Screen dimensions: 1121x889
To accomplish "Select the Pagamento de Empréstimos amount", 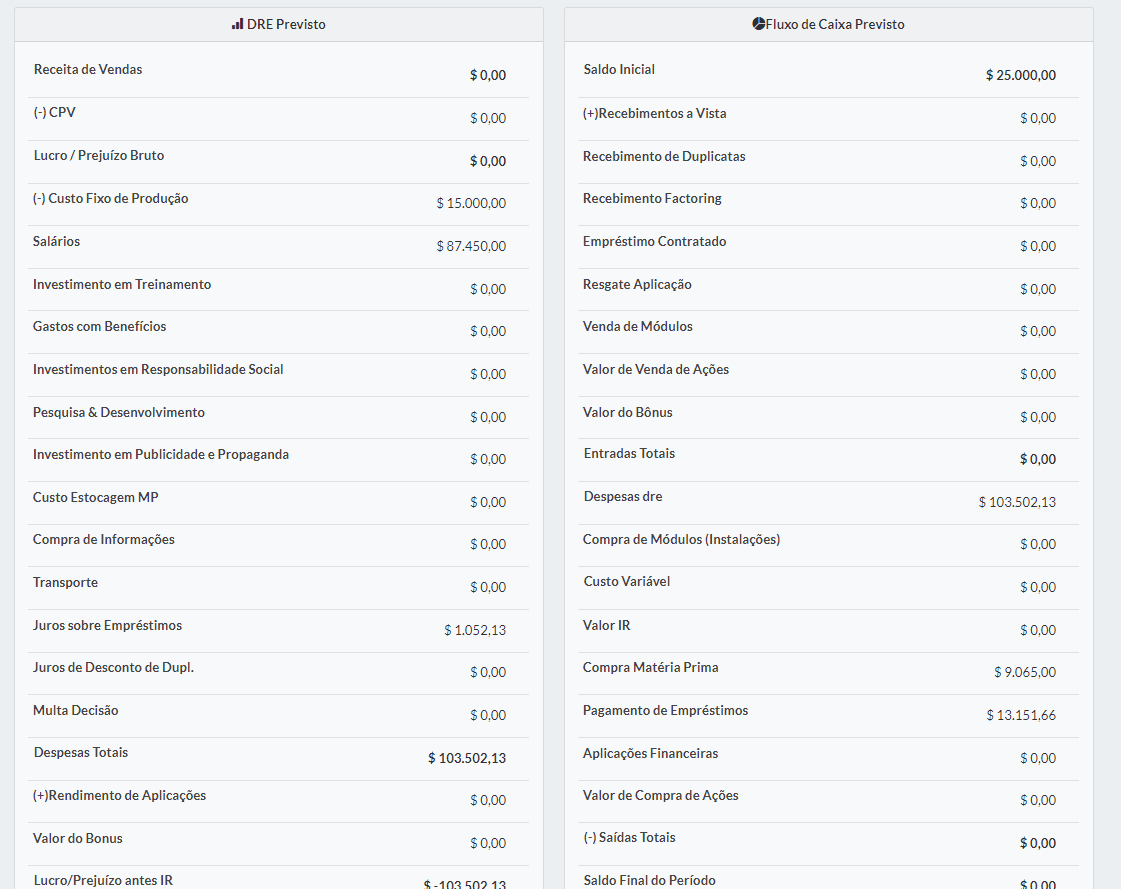I will click(x=1020, y=715).
